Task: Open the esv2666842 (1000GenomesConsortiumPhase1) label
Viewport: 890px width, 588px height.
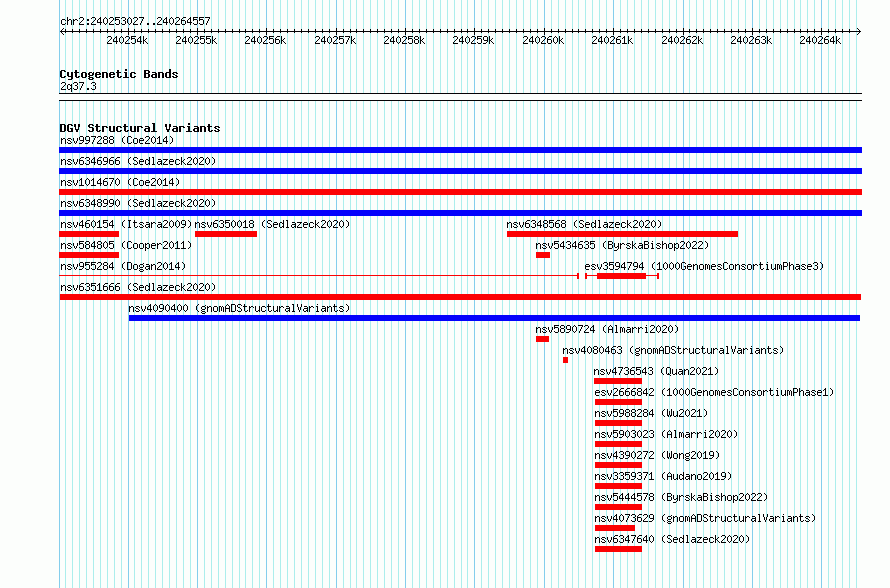Action: click(714, 392)
